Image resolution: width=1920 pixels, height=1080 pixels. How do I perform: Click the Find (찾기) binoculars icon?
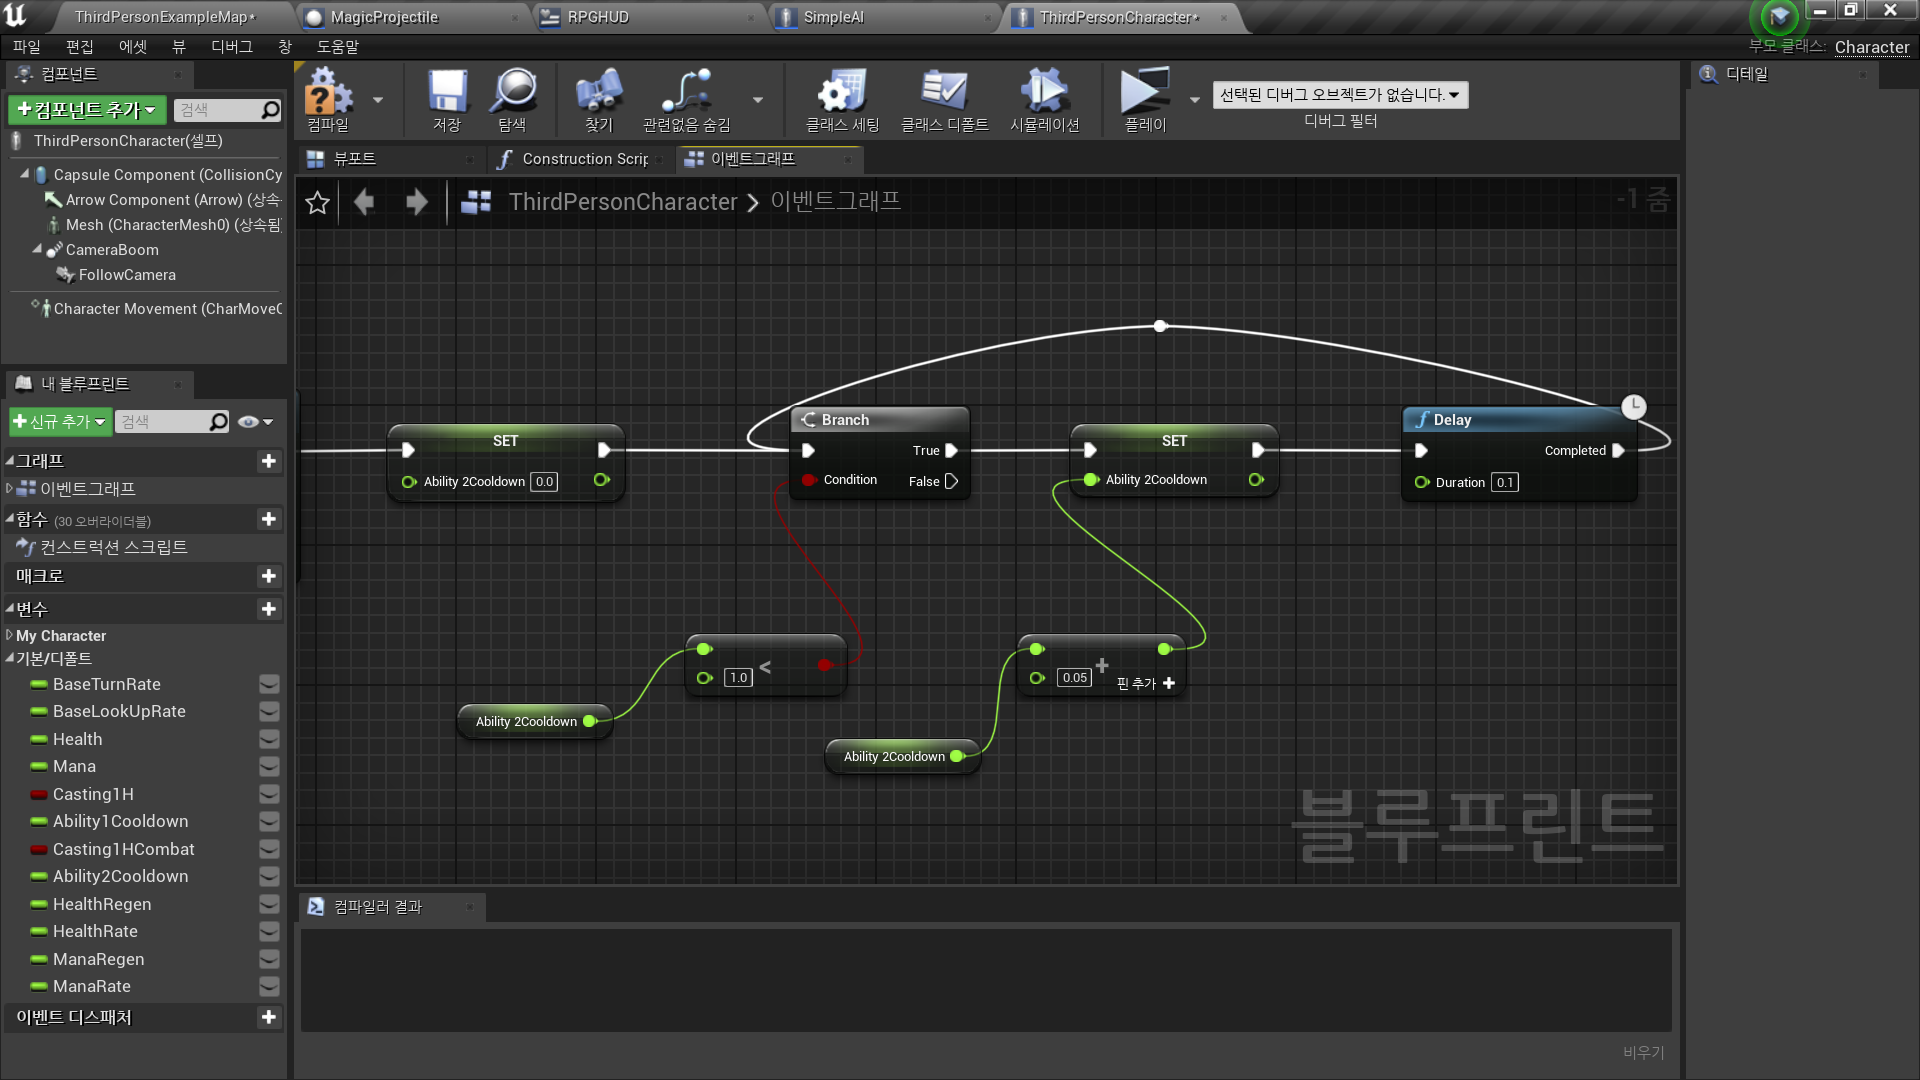(598, 94)
